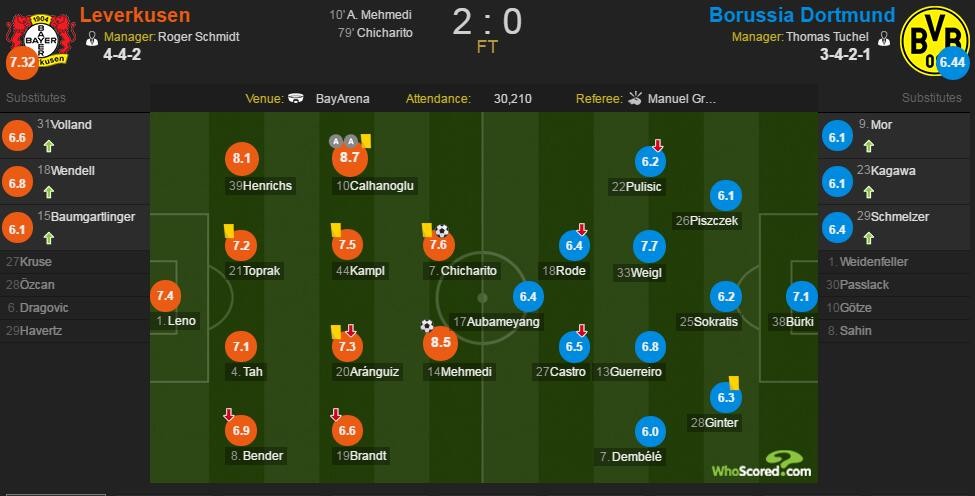Click the WhoScored.com logo
This screenshot has width=975, height=496.
point(762,466)
